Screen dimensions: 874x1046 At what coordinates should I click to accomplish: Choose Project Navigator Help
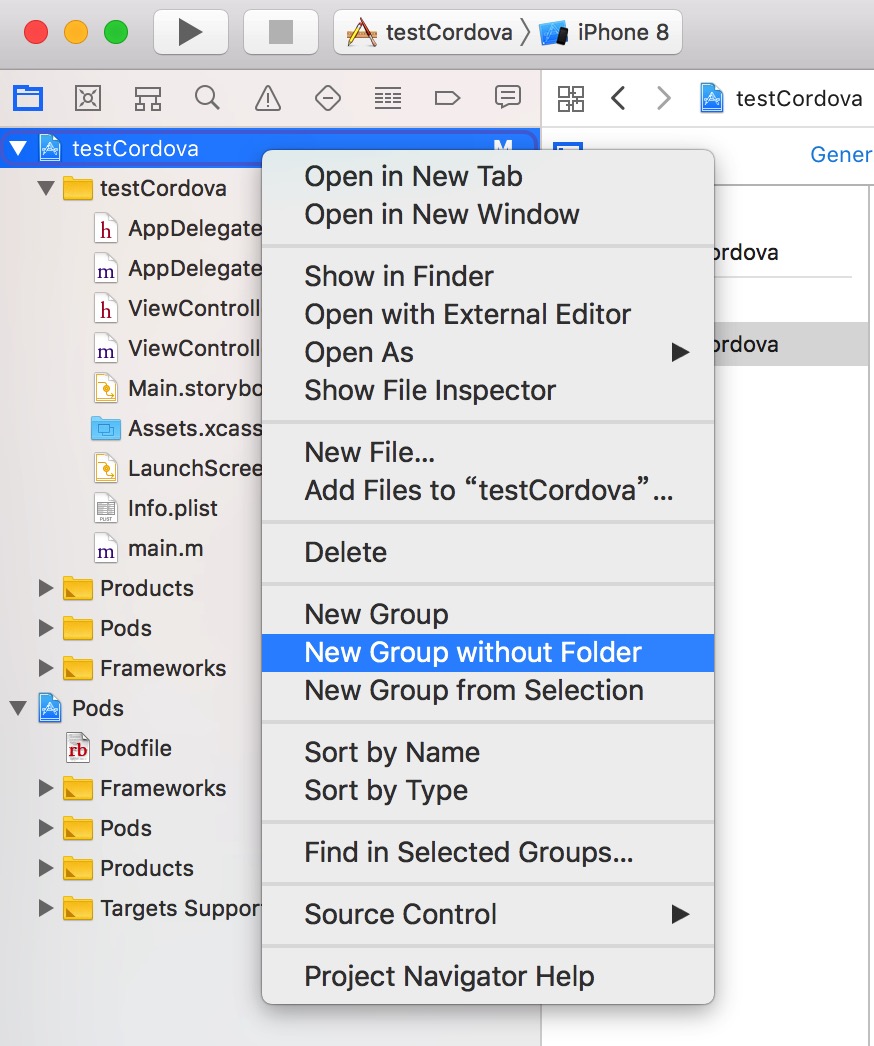488,977
